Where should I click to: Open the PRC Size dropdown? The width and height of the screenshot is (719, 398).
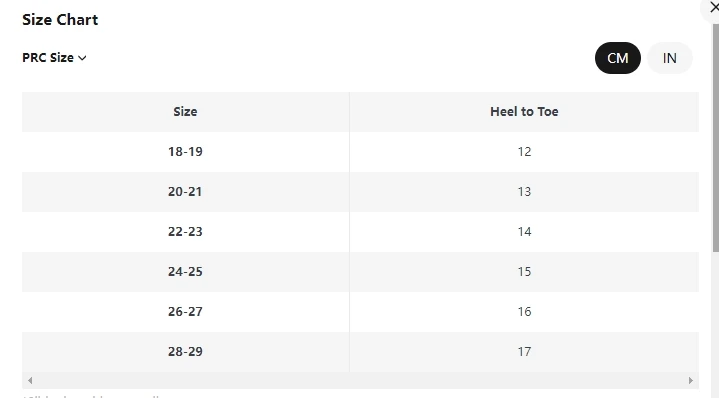pos(54,58)
